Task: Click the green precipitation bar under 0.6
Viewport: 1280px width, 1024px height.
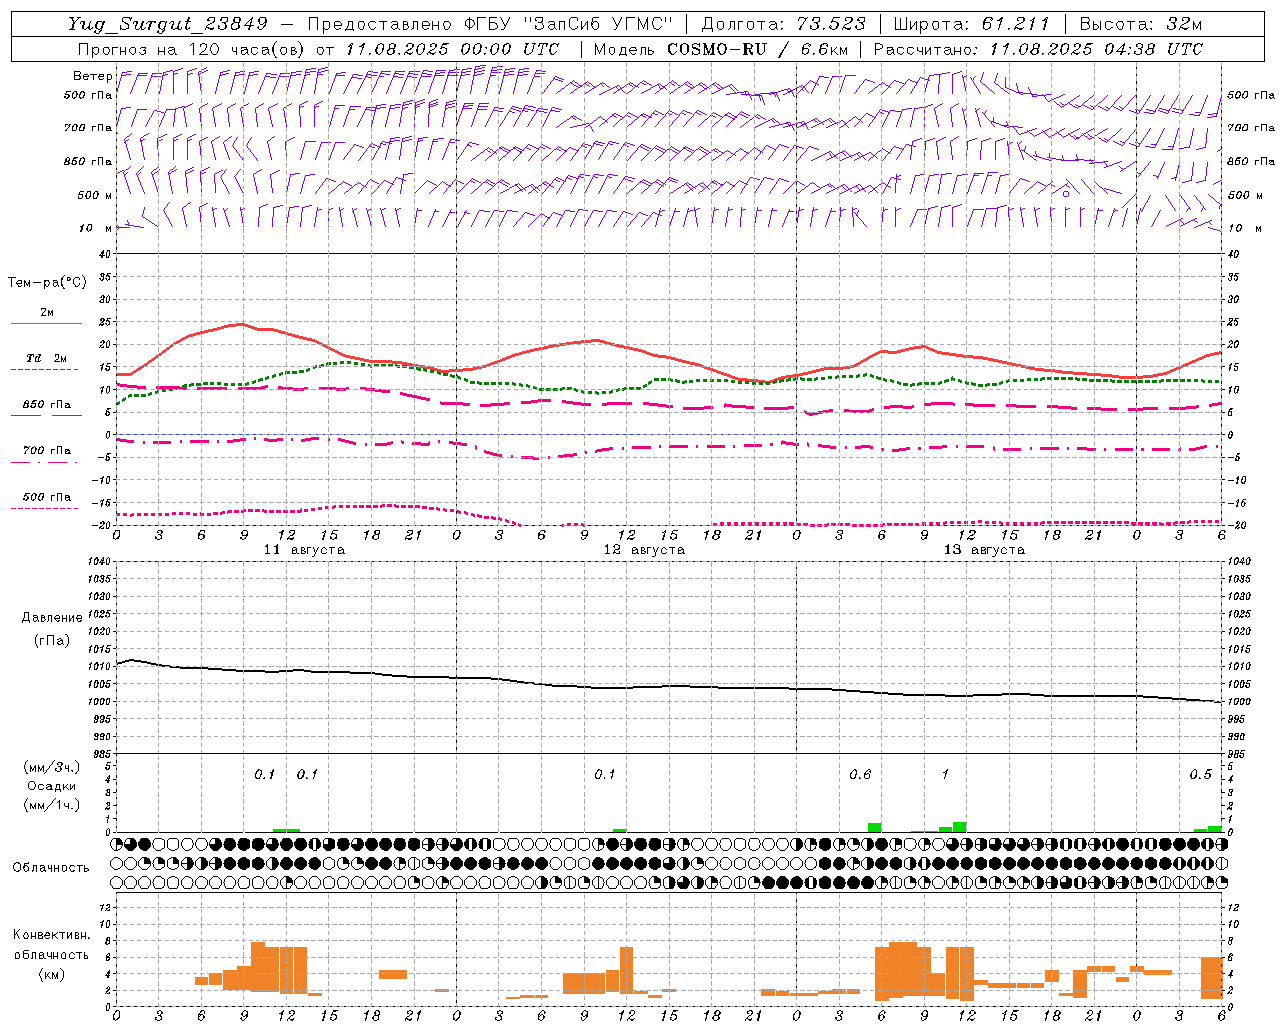Action: point(875,827)
